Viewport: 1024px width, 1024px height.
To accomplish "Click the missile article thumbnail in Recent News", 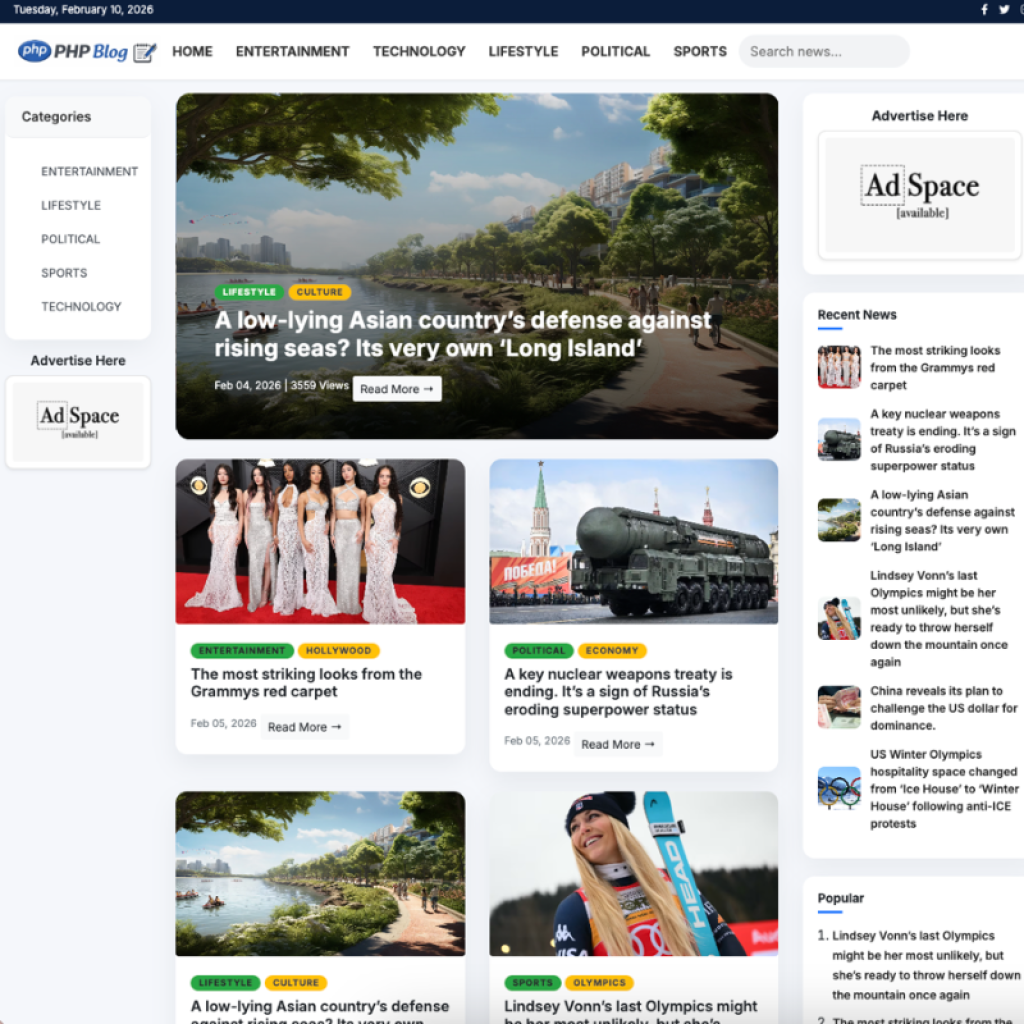I will (839, 439).
